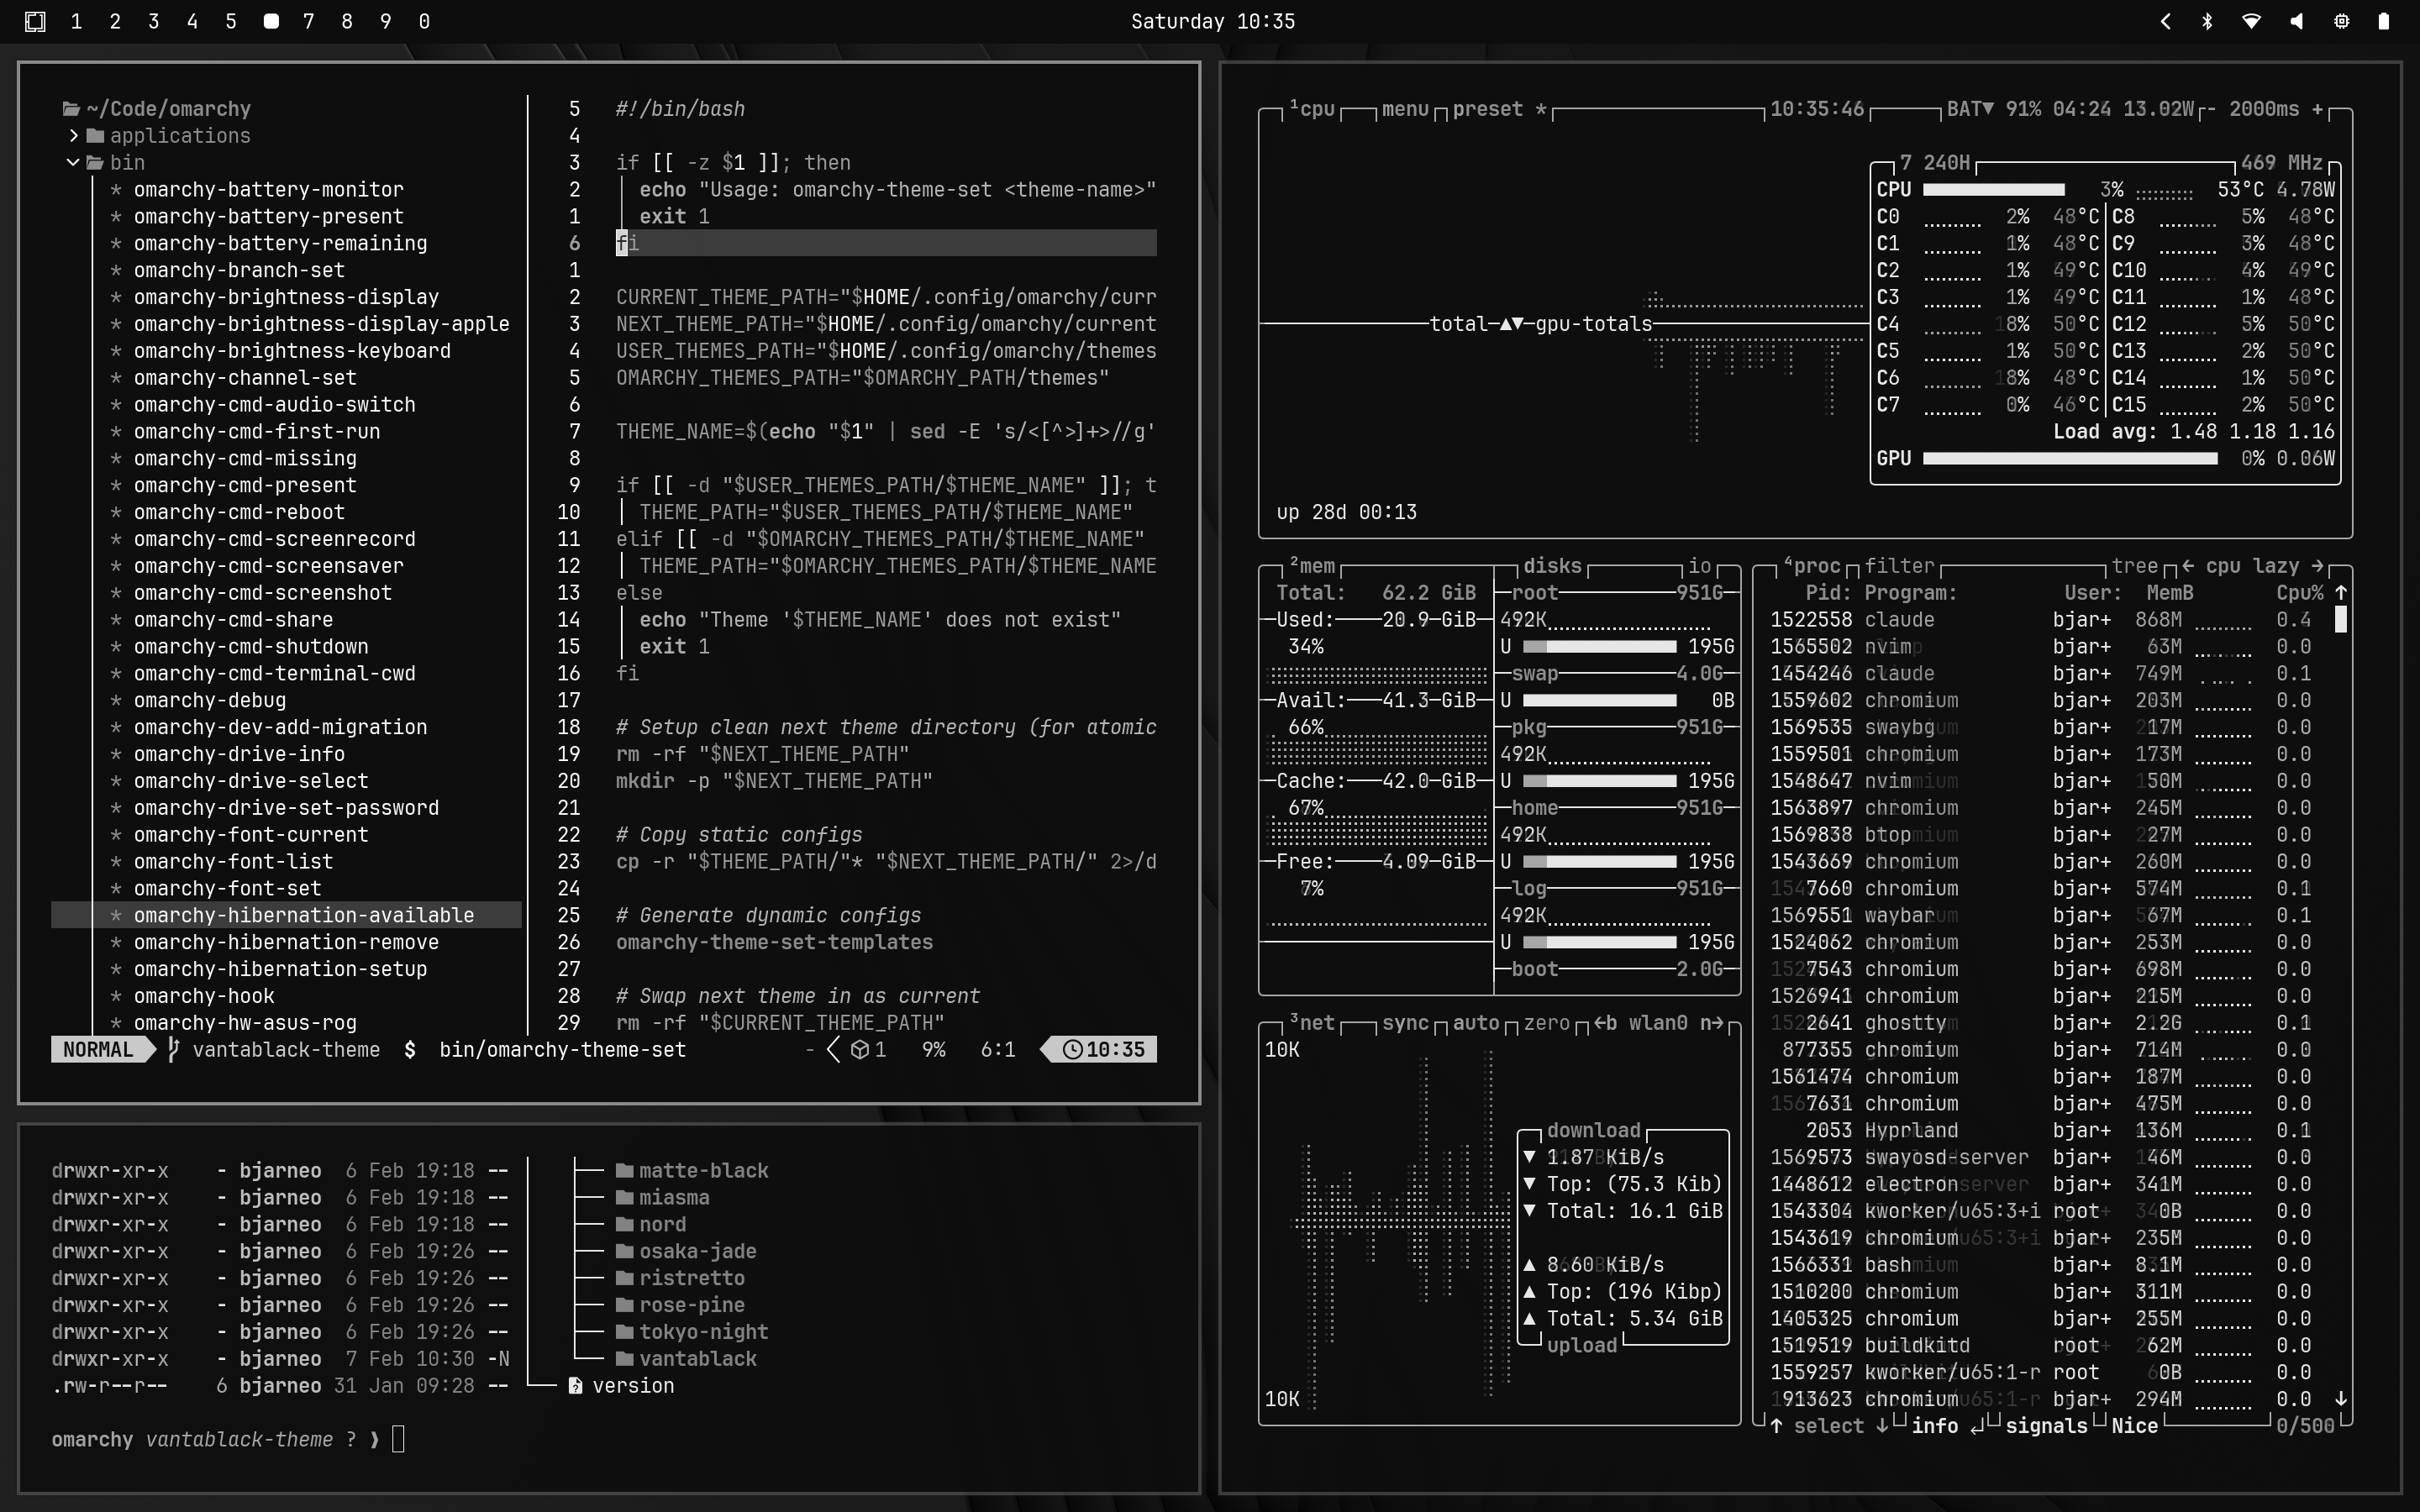
Task: Click the proc list scrollbar handle
Action: pyautogui.click(x=2340, y=620)
